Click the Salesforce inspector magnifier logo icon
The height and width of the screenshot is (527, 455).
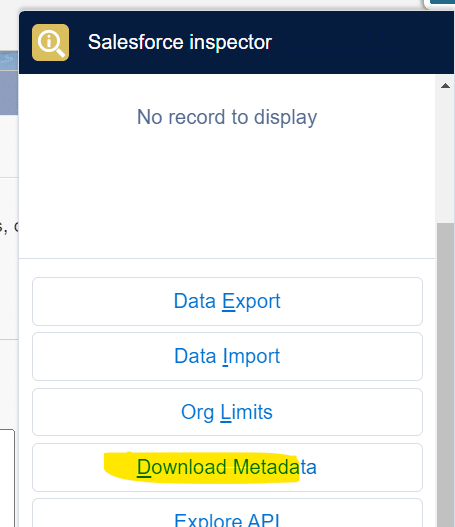(50, 42)
